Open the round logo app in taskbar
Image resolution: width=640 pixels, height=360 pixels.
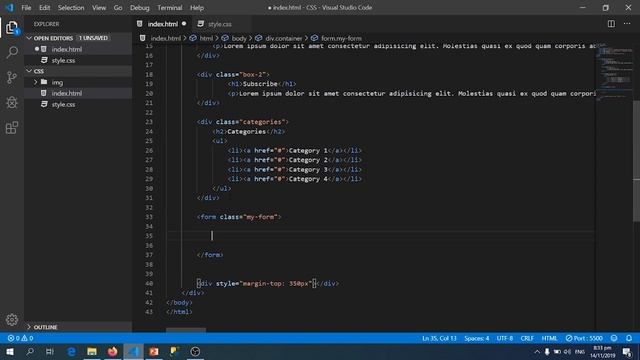tap(195, 351)
